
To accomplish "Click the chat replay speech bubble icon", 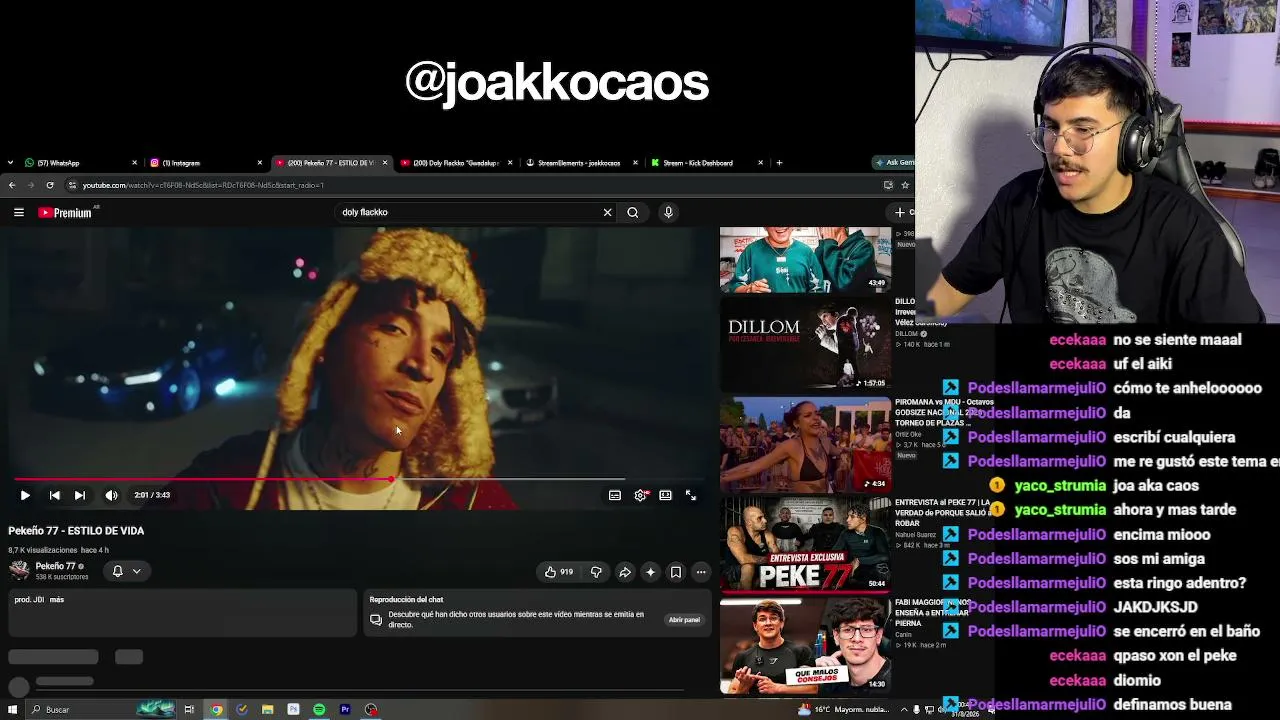I will pyautogui.click(x=376, y=620).
